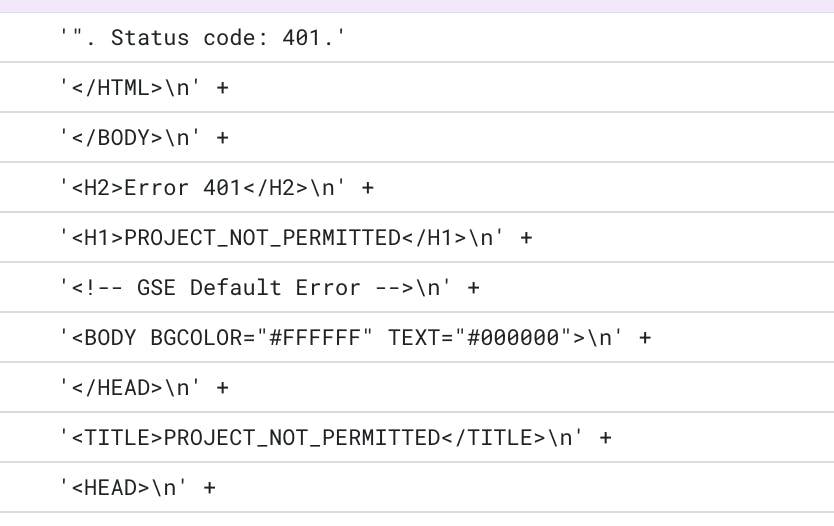Click the word 'Default' in GSE comment

tap(236, 288)
